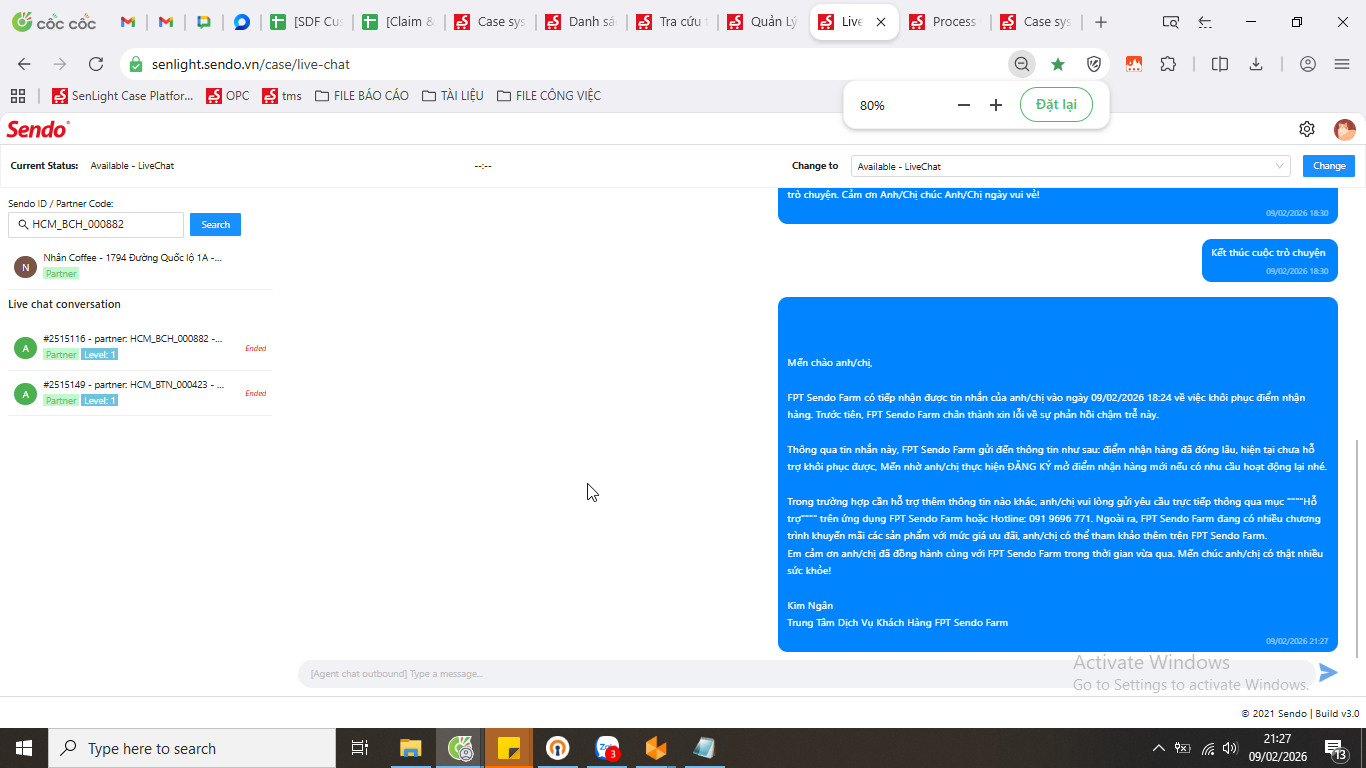Expand the Change to status dropdown
Screen dimensions: 1366x768
(x=1071, y=166)
